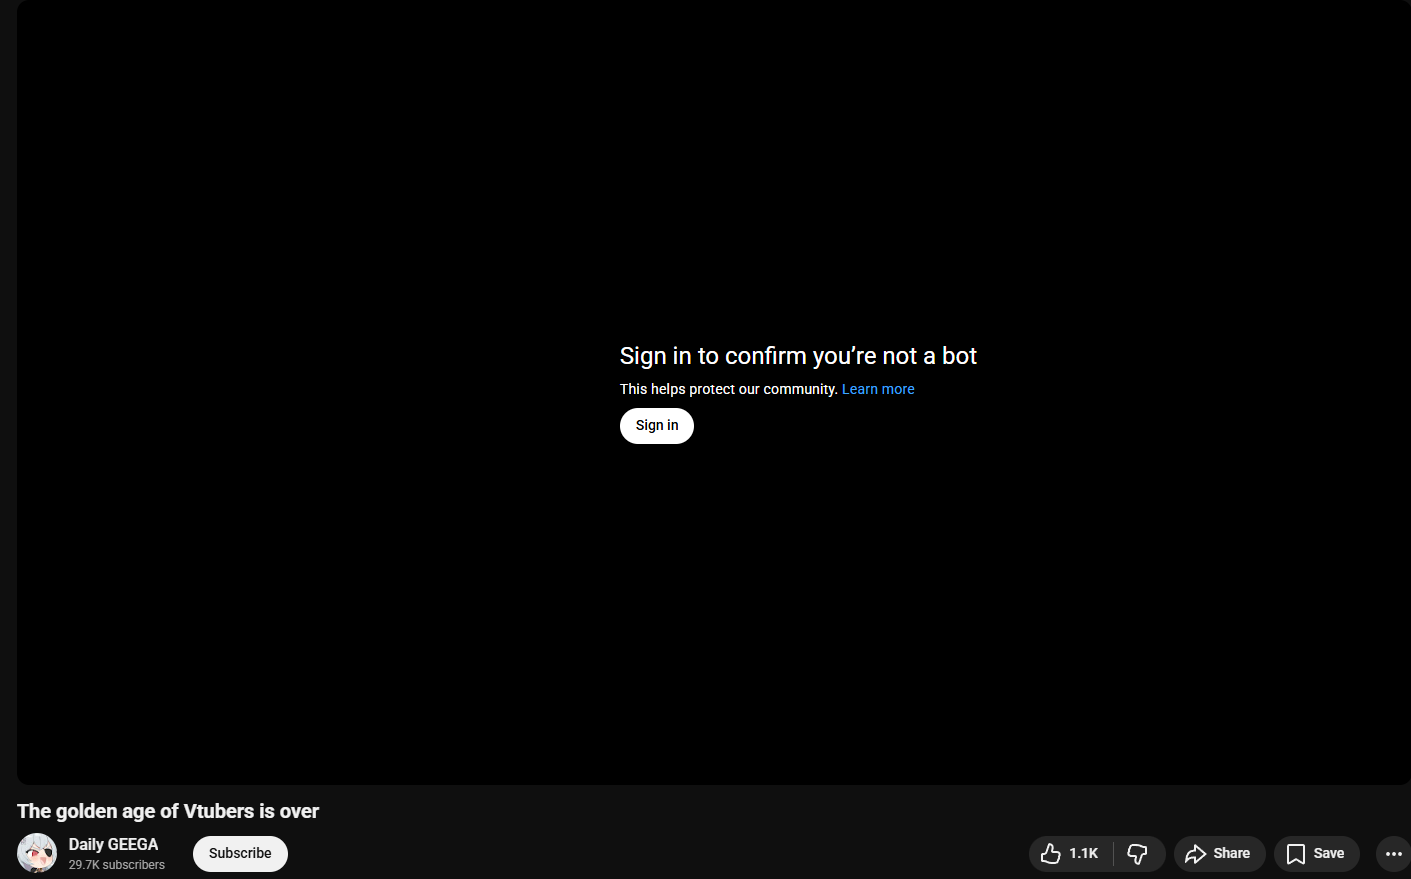Click the Daily GEEGA channel name
Image resolution: width=1411 pixels, height=879 pixels.
113,844
